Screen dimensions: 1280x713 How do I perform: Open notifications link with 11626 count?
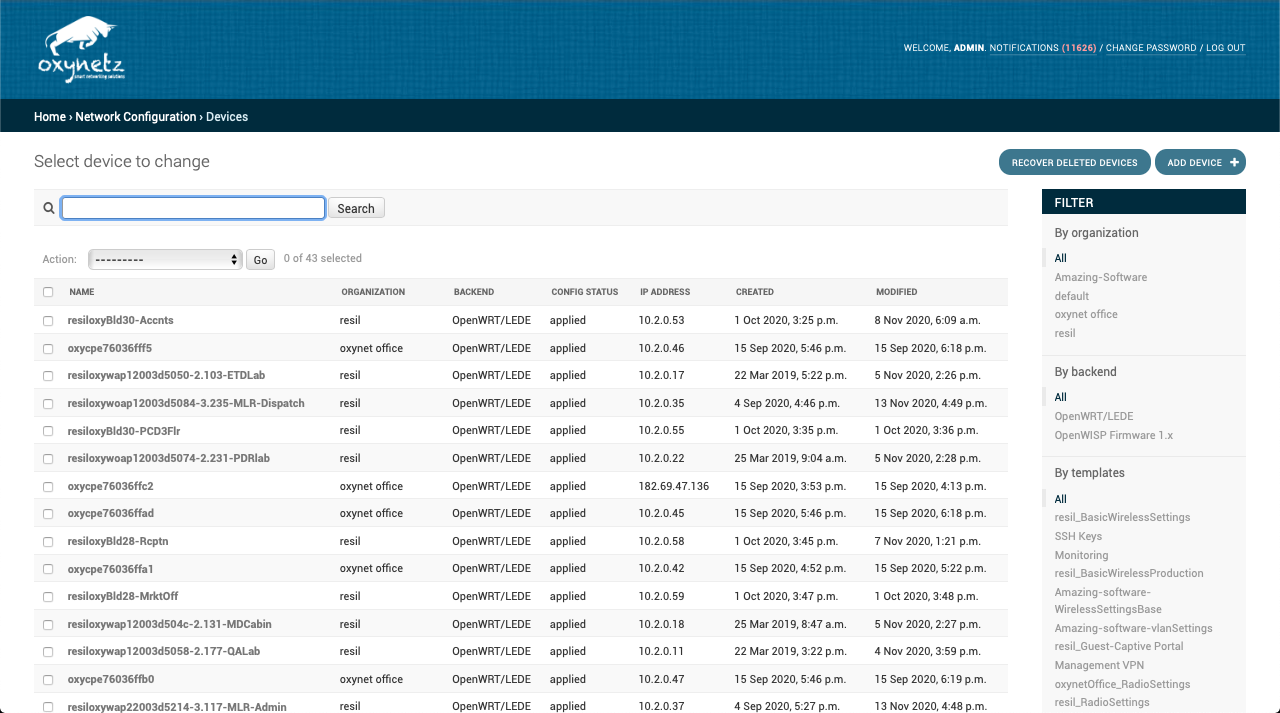1042,48
